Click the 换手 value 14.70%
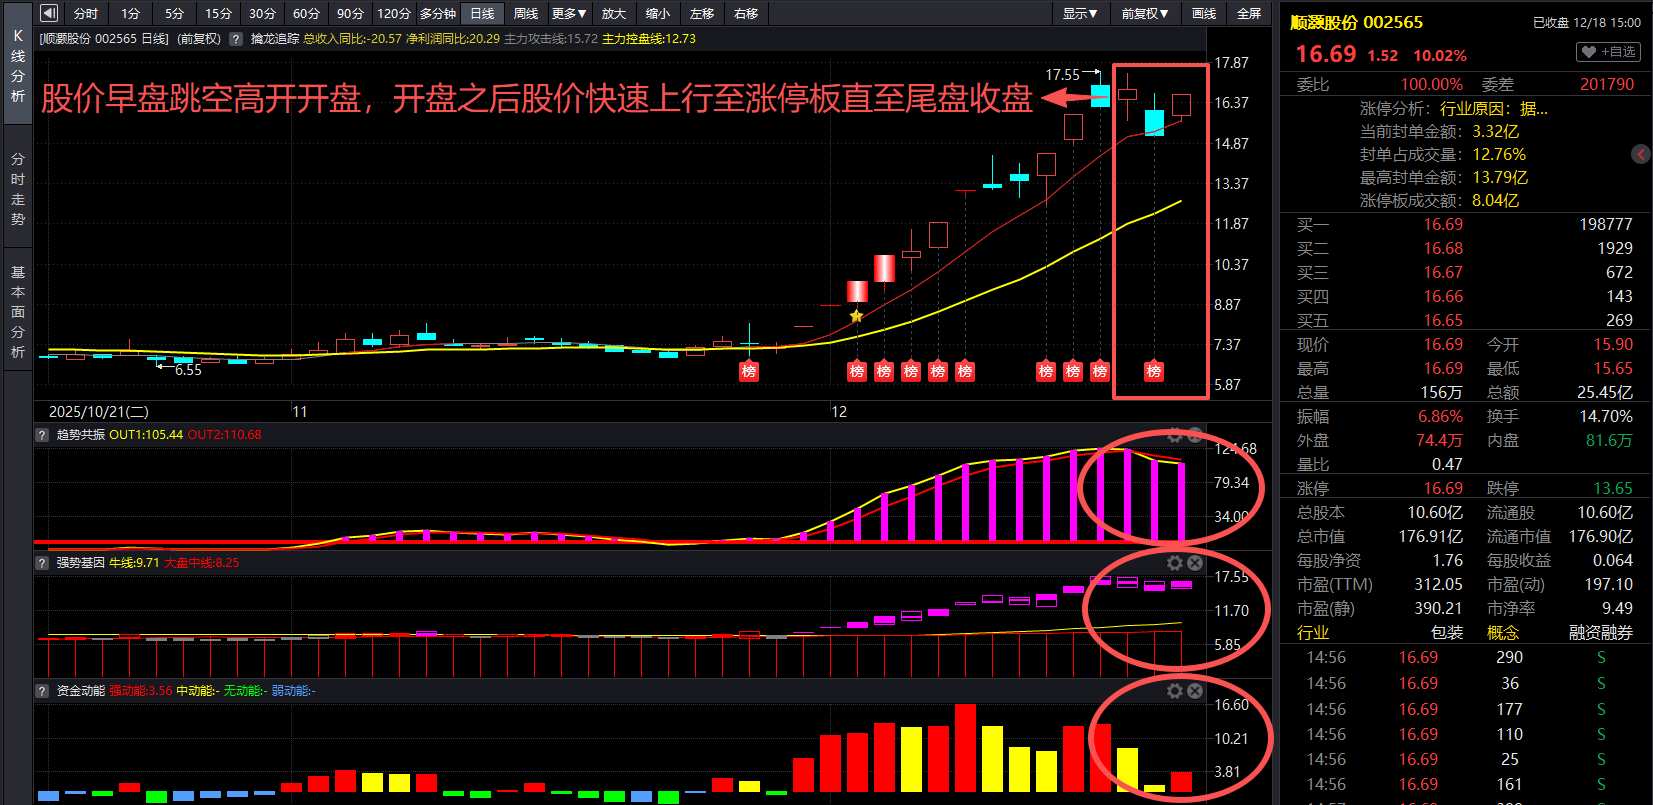 tap(1606, 416)
